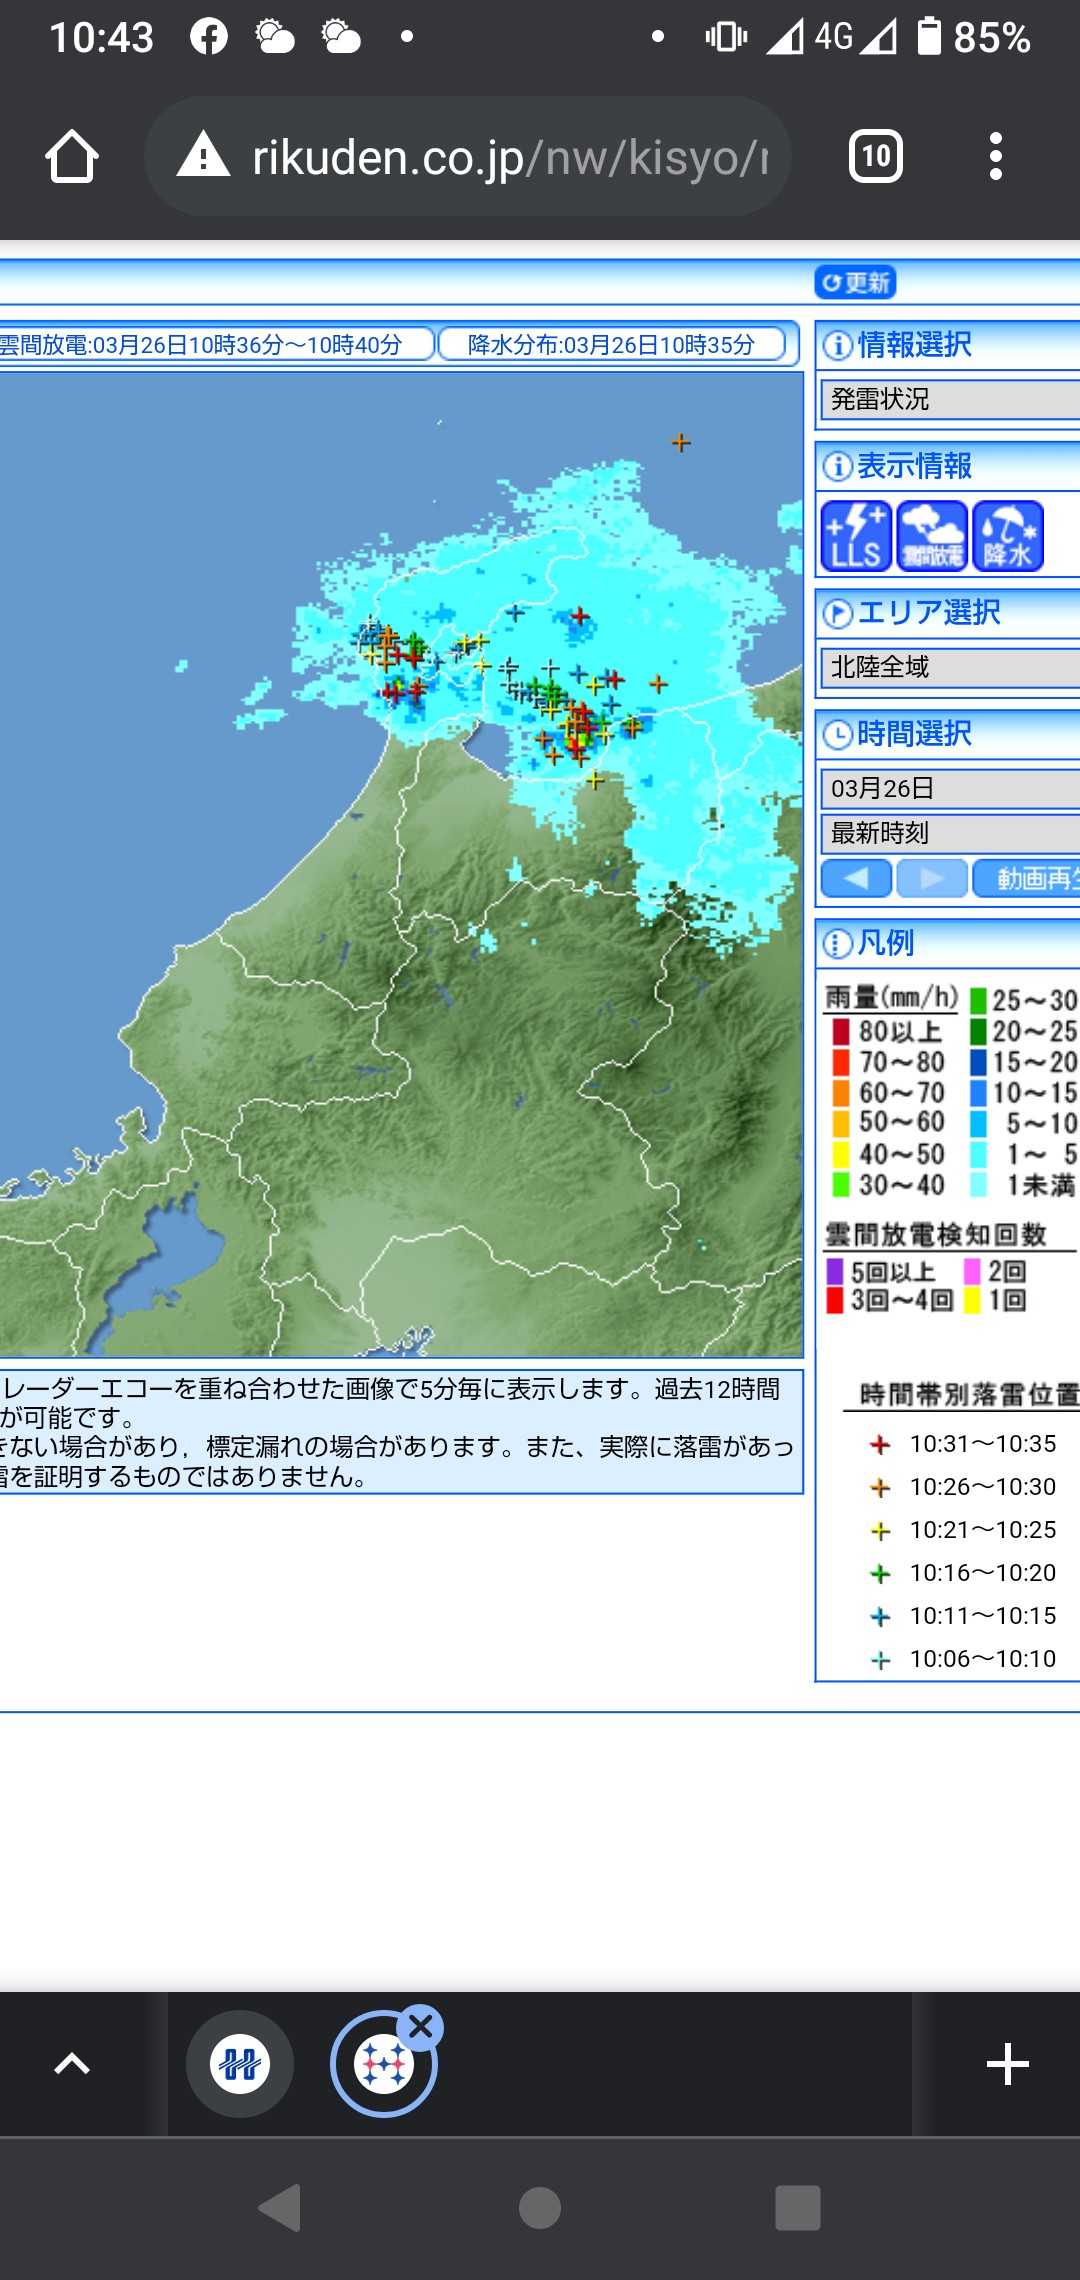Switch to the first blue tab thumbnail
The image size is (1080, 2280).
click(x=240, y=2064)
